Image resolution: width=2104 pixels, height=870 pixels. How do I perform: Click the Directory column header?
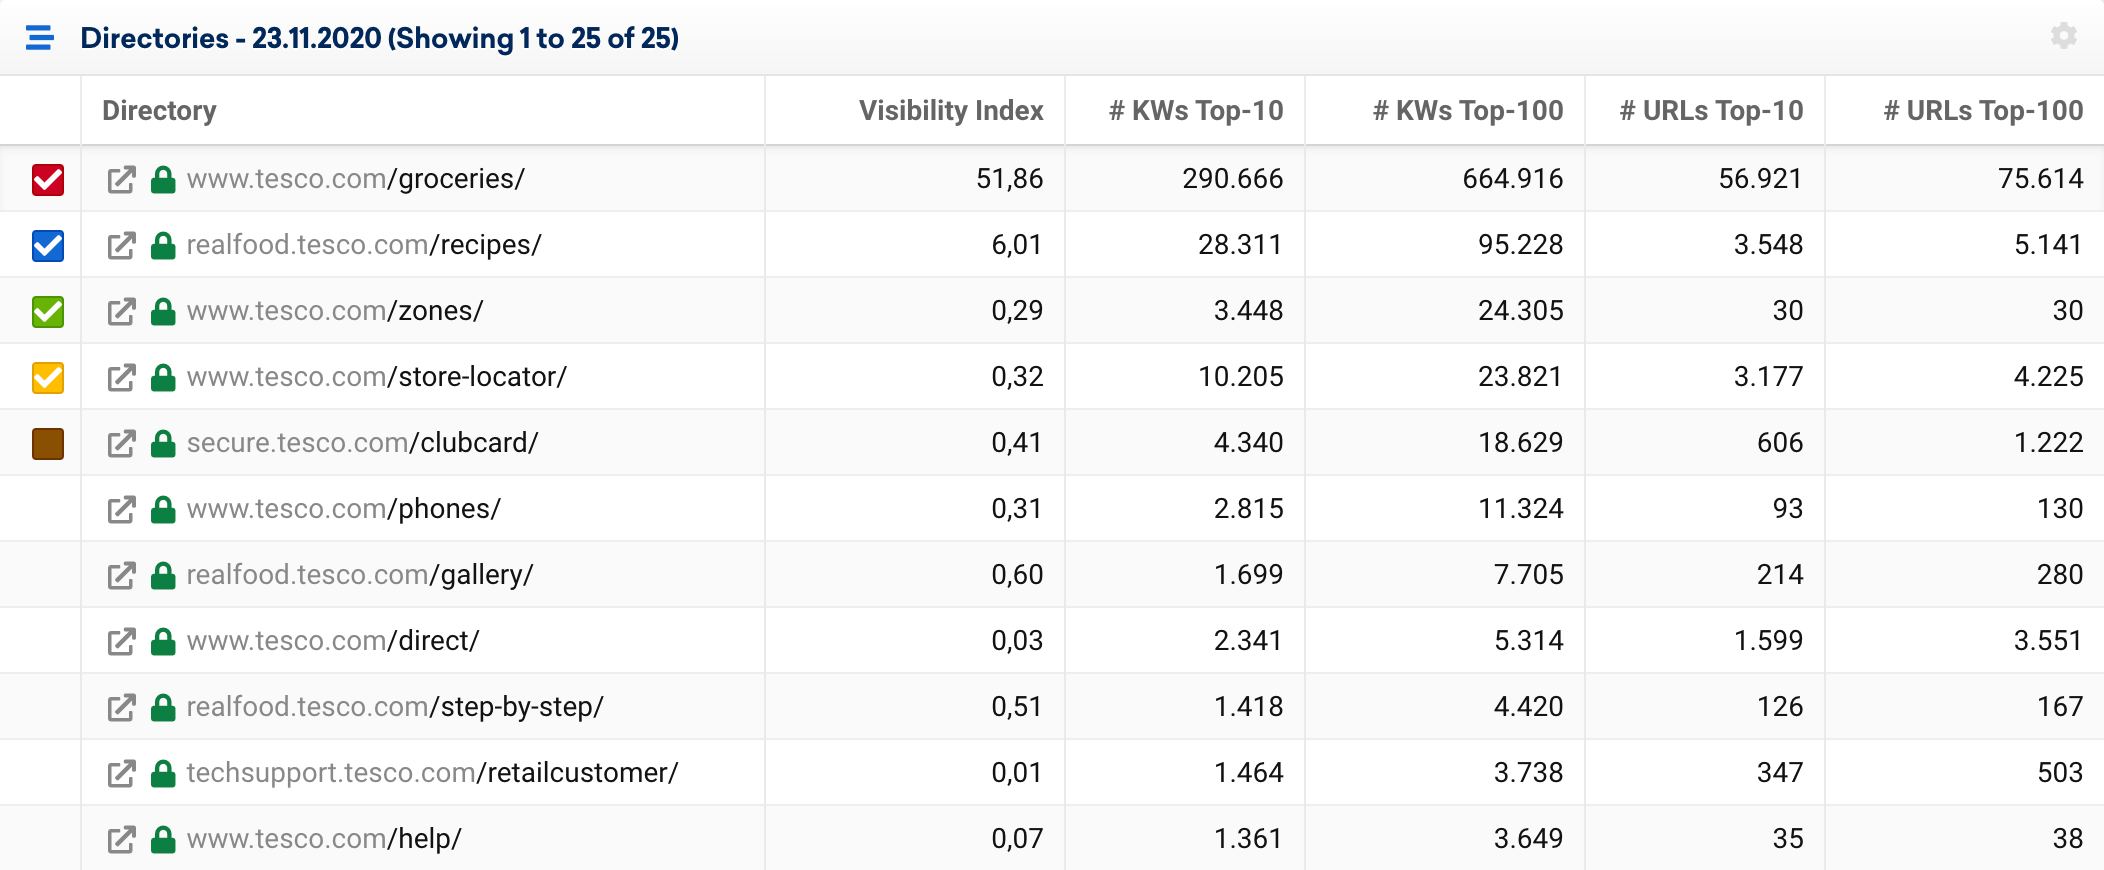click(159, 110)
